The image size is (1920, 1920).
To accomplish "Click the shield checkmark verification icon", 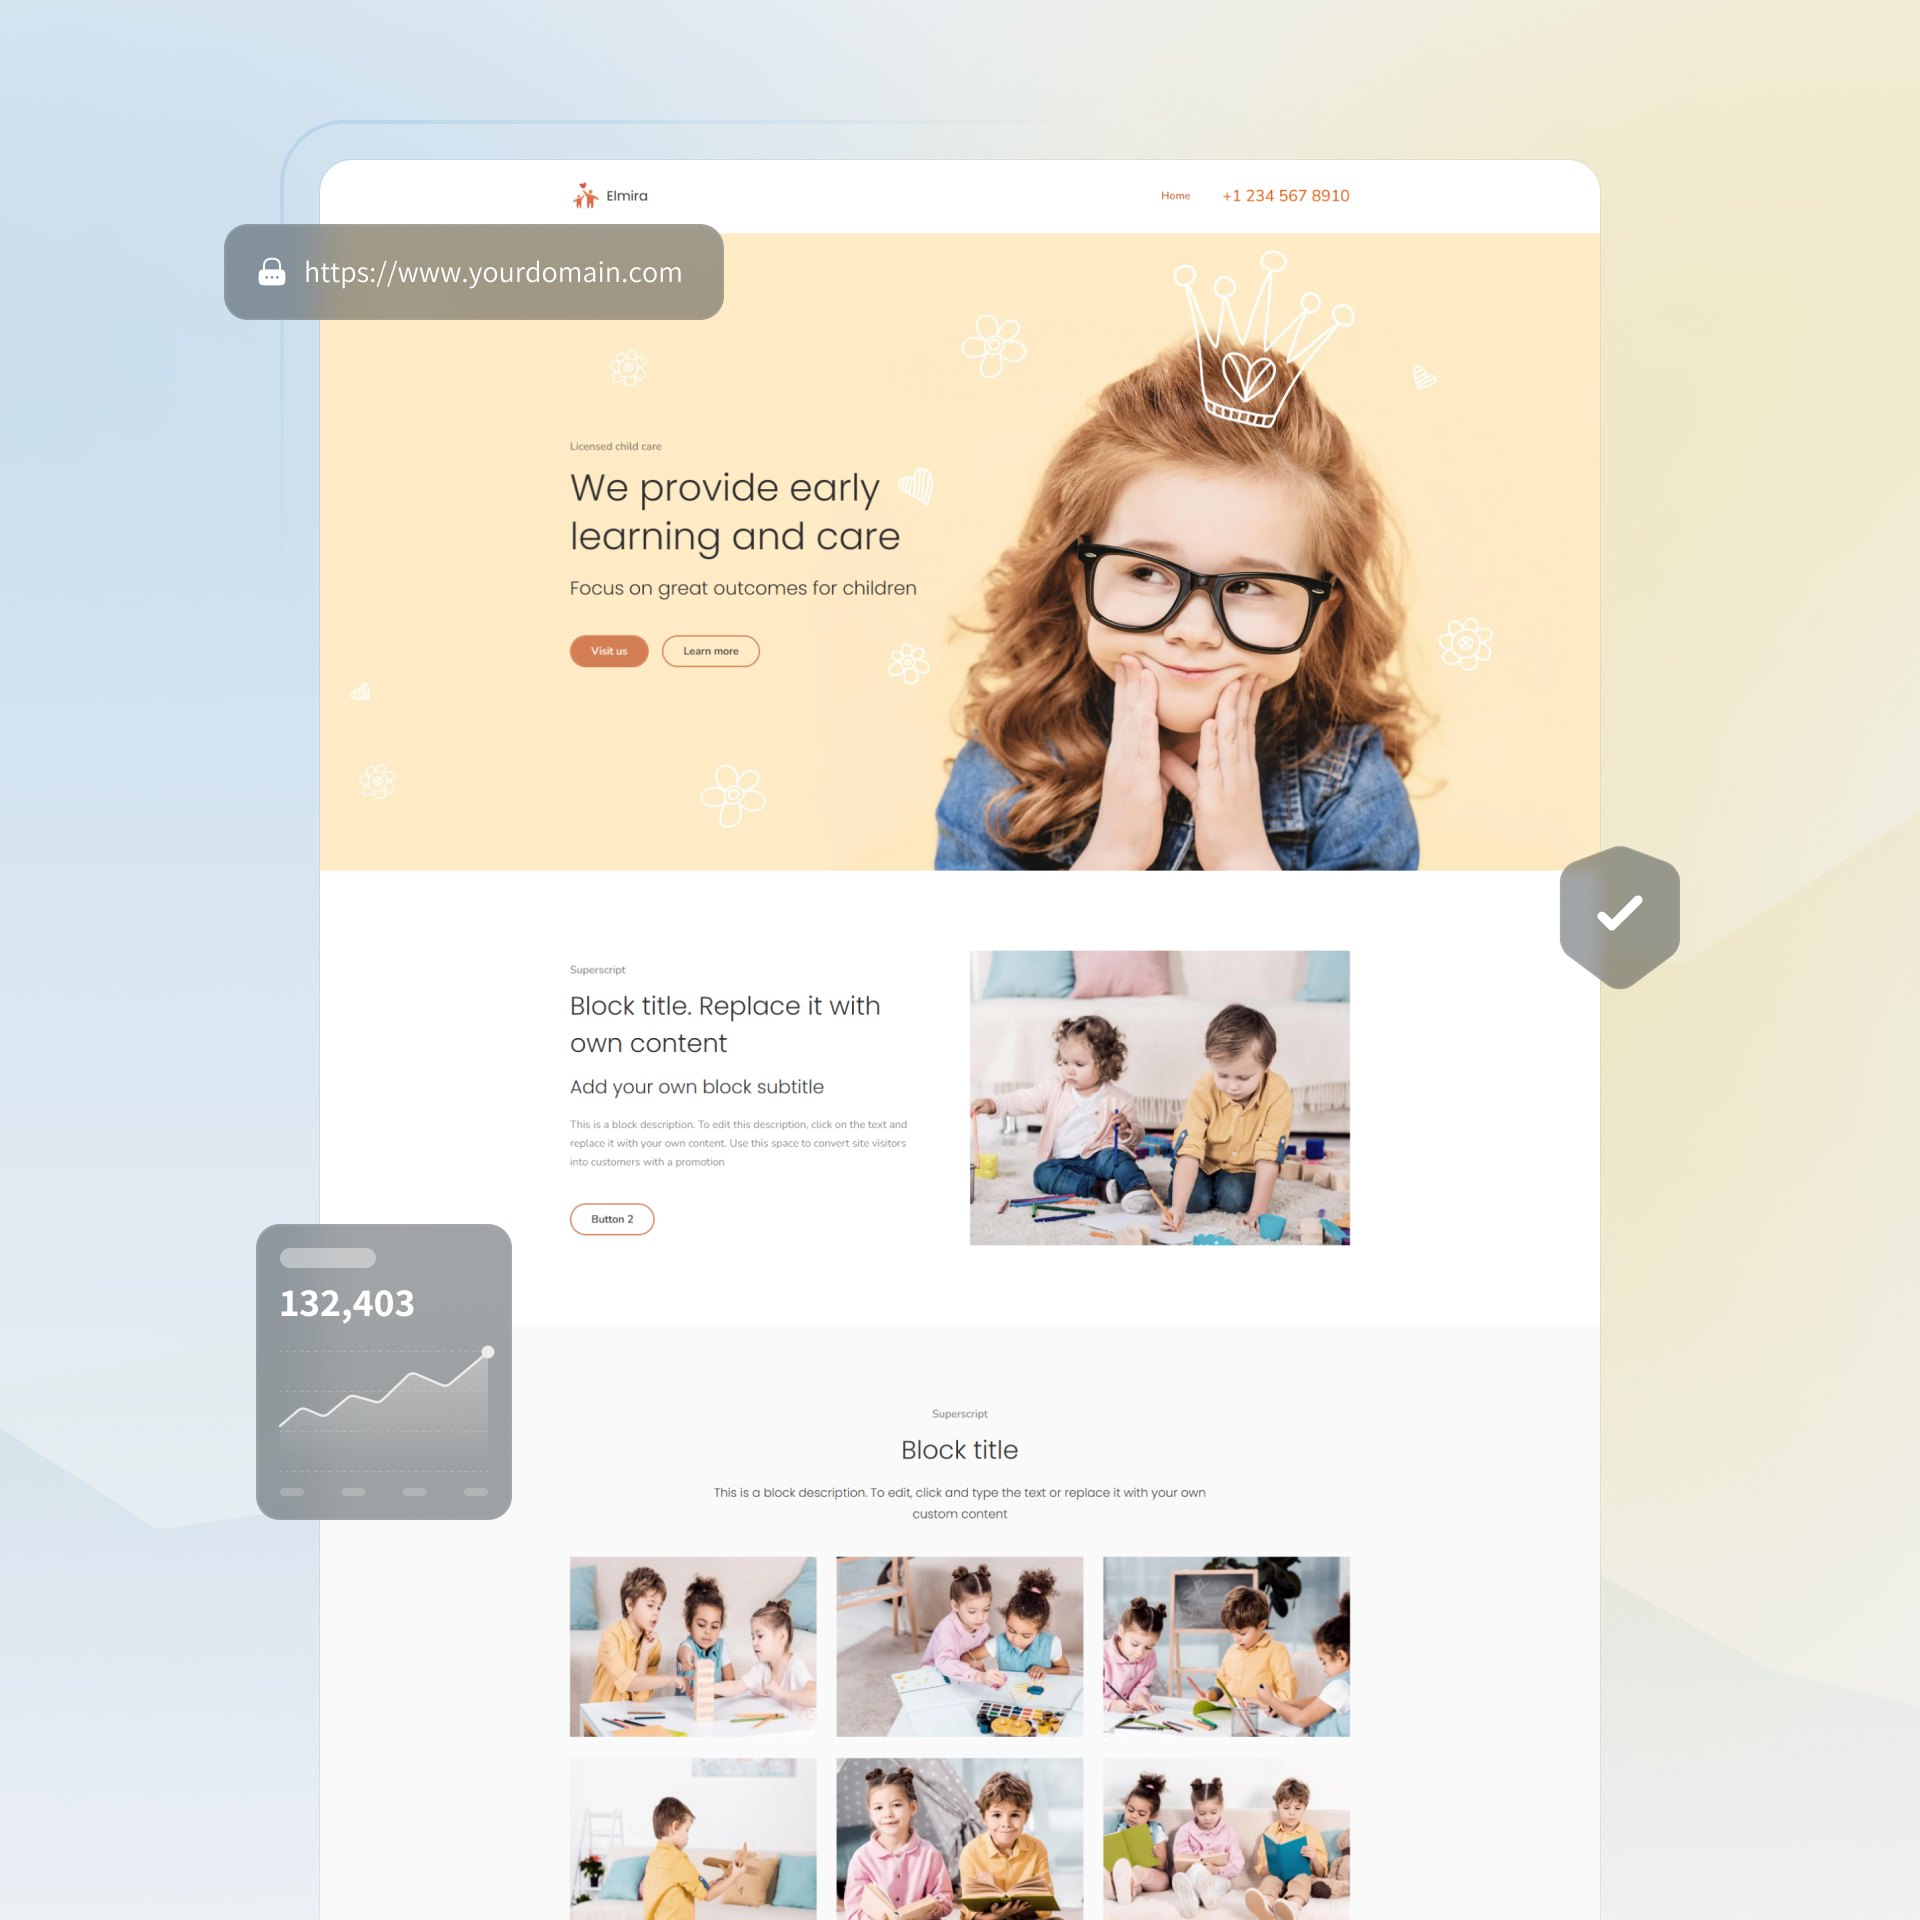I will click(1618, 914).
